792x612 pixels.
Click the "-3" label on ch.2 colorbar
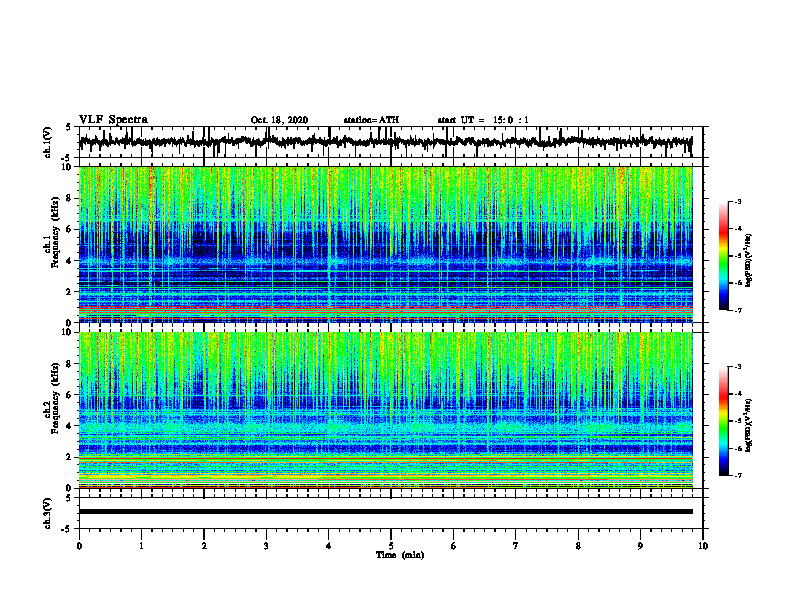738,367
